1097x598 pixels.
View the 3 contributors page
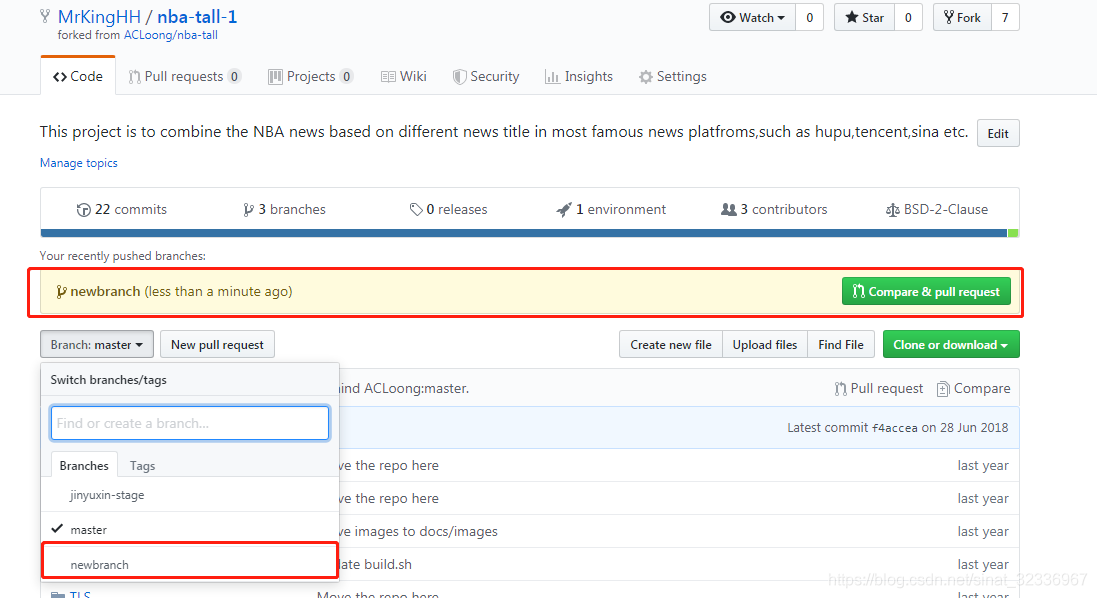(774, 209)
